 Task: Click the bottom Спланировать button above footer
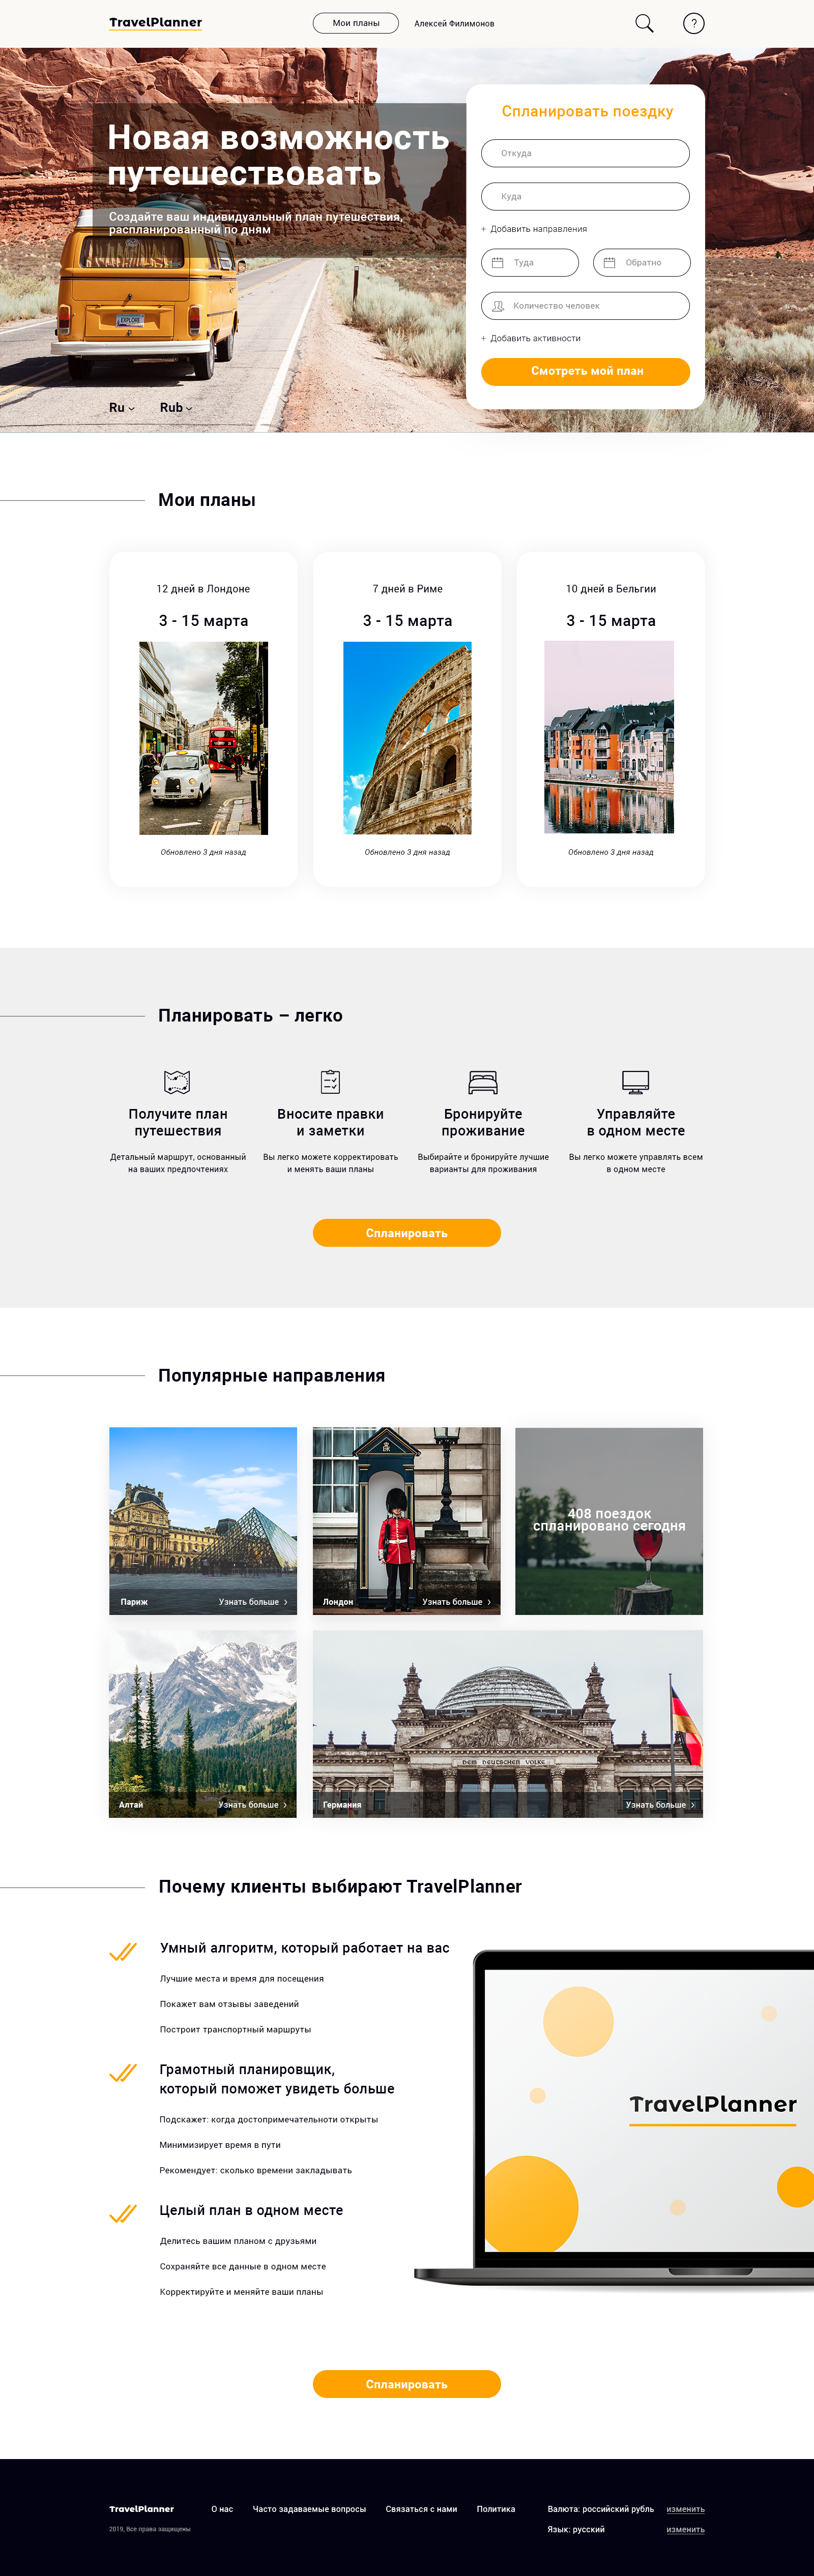pyautogui.click(x=407, y=2384)
